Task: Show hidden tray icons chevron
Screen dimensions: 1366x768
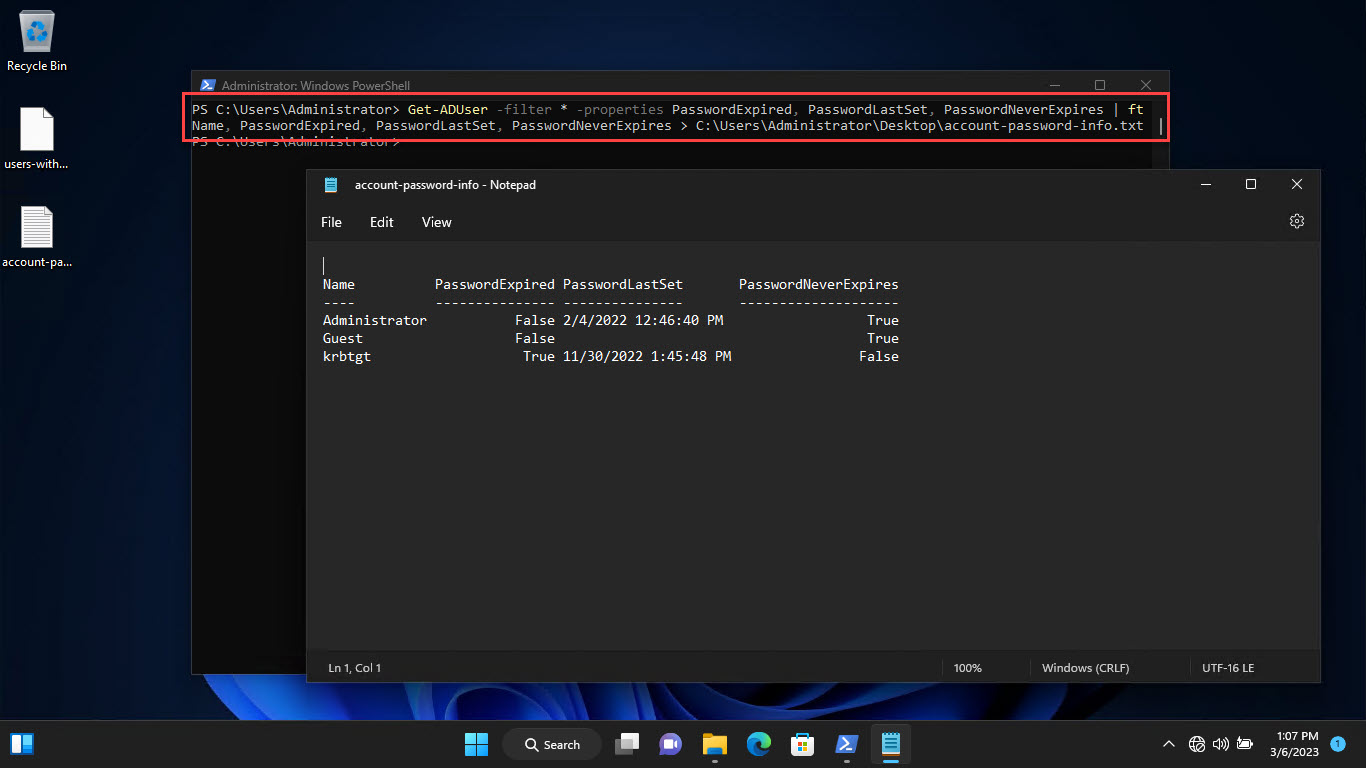Action: (1168, 744)
